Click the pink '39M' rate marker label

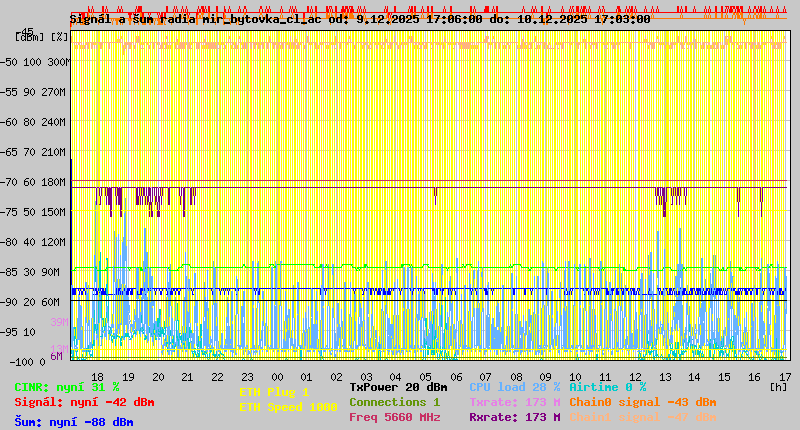click(x=59, y=322)
